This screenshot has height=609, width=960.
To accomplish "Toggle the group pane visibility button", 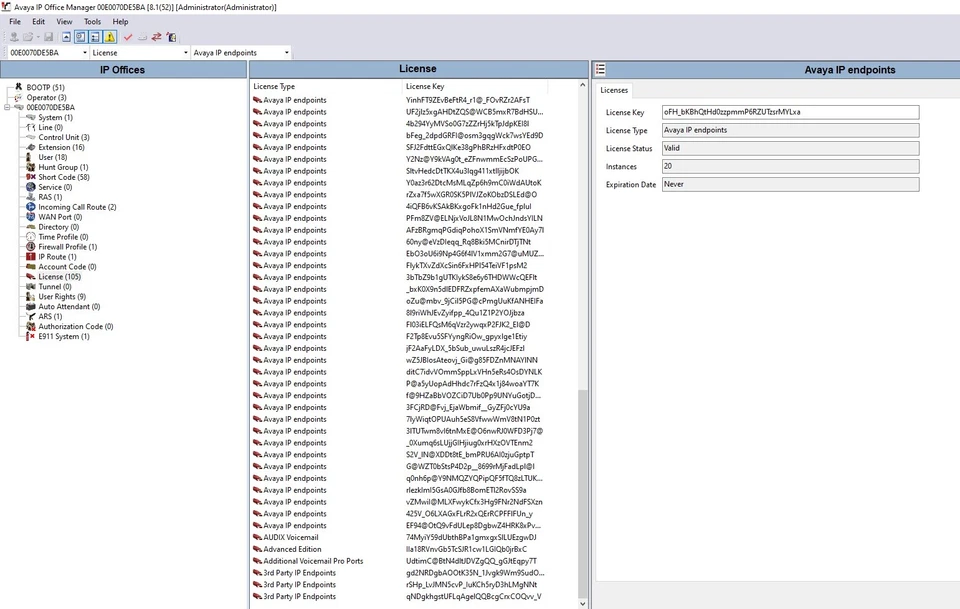I will point(79,36).
